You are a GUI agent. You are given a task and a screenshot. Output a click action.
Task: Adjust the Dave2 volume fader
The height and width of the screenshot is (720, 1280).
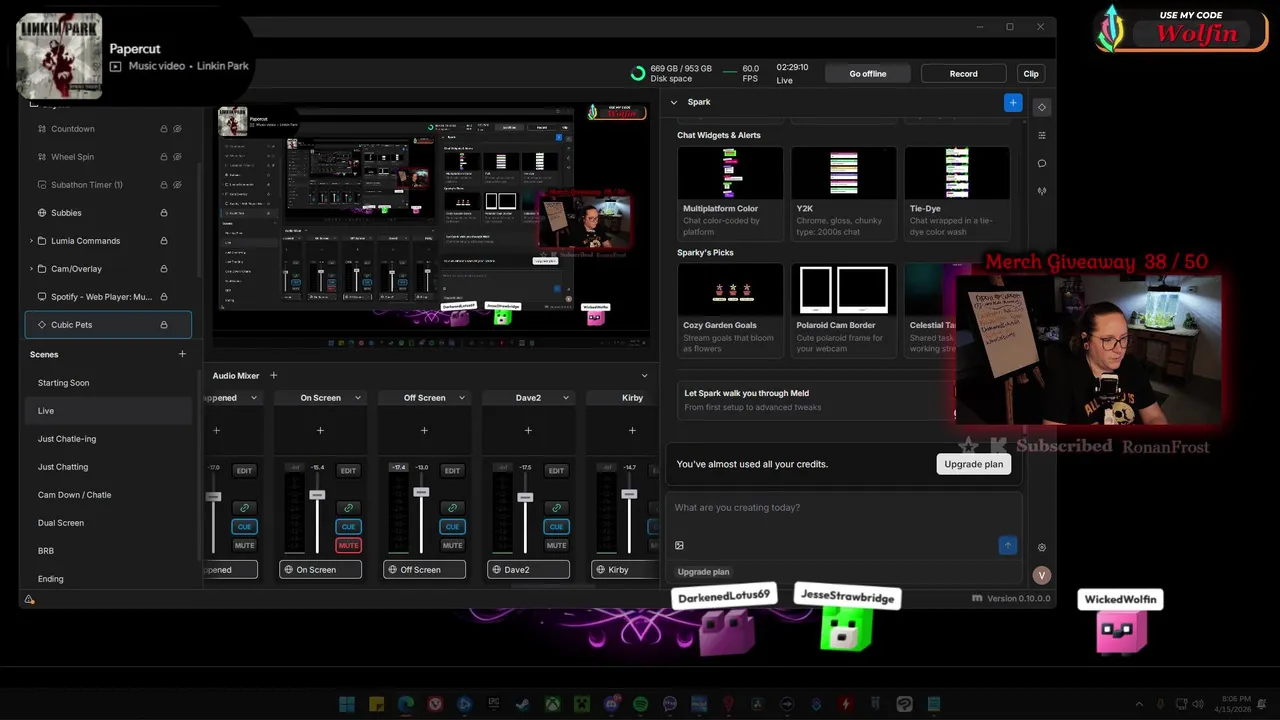click(x=525, y=497)
